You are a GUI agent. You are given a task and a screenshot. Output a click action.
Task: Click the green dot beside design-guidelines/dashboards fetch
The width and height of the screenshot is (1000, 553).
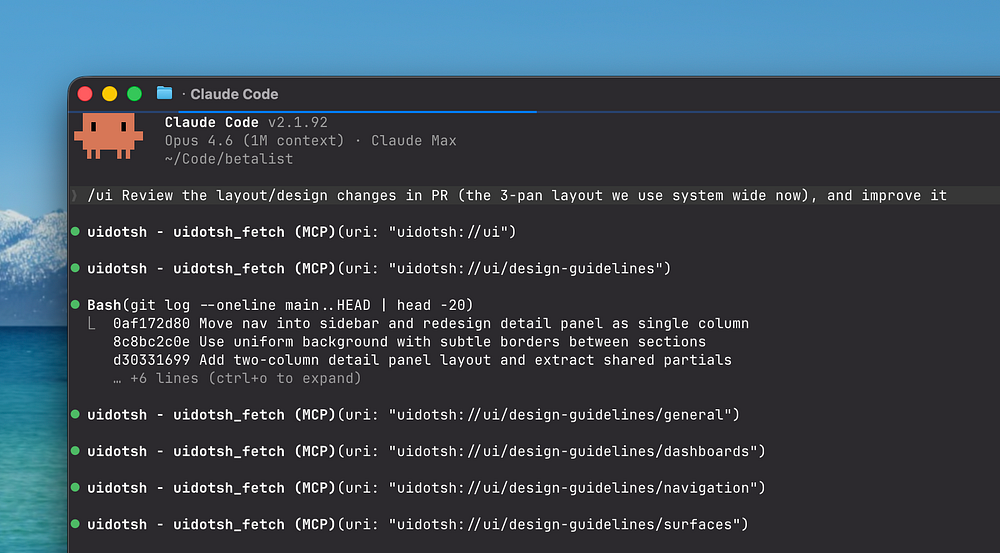coord(76,452)
